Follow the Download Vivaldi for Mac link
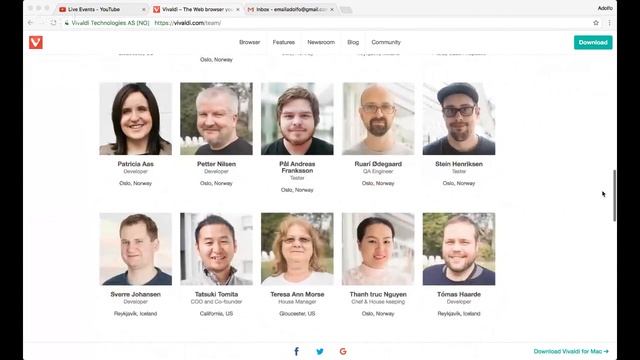The width and height of the screenshot is (640, 360). tap(571, 351)
